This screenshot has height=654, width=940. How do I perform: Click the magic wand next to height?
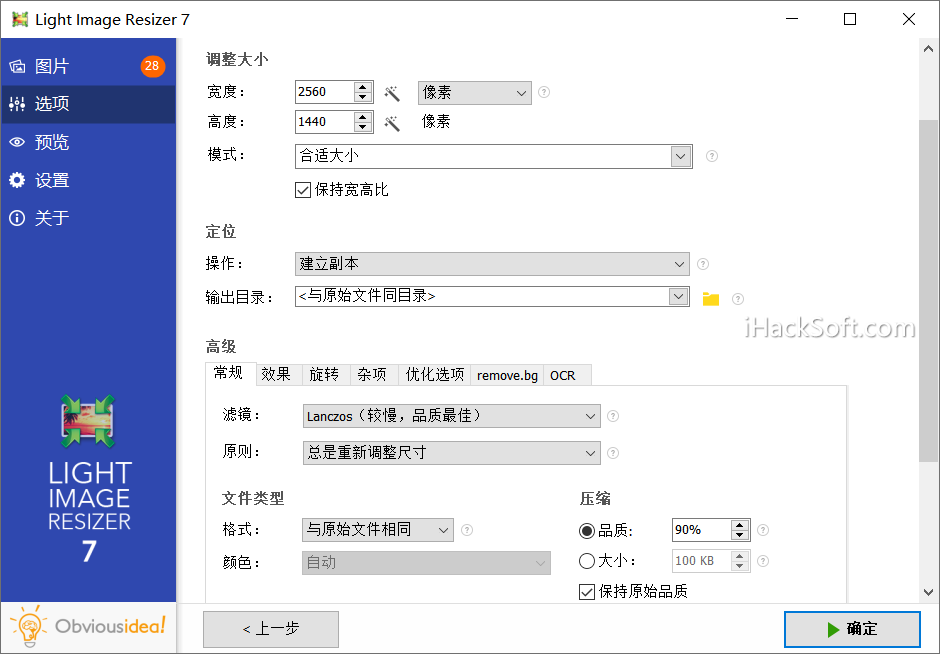(x=392, y=123)
